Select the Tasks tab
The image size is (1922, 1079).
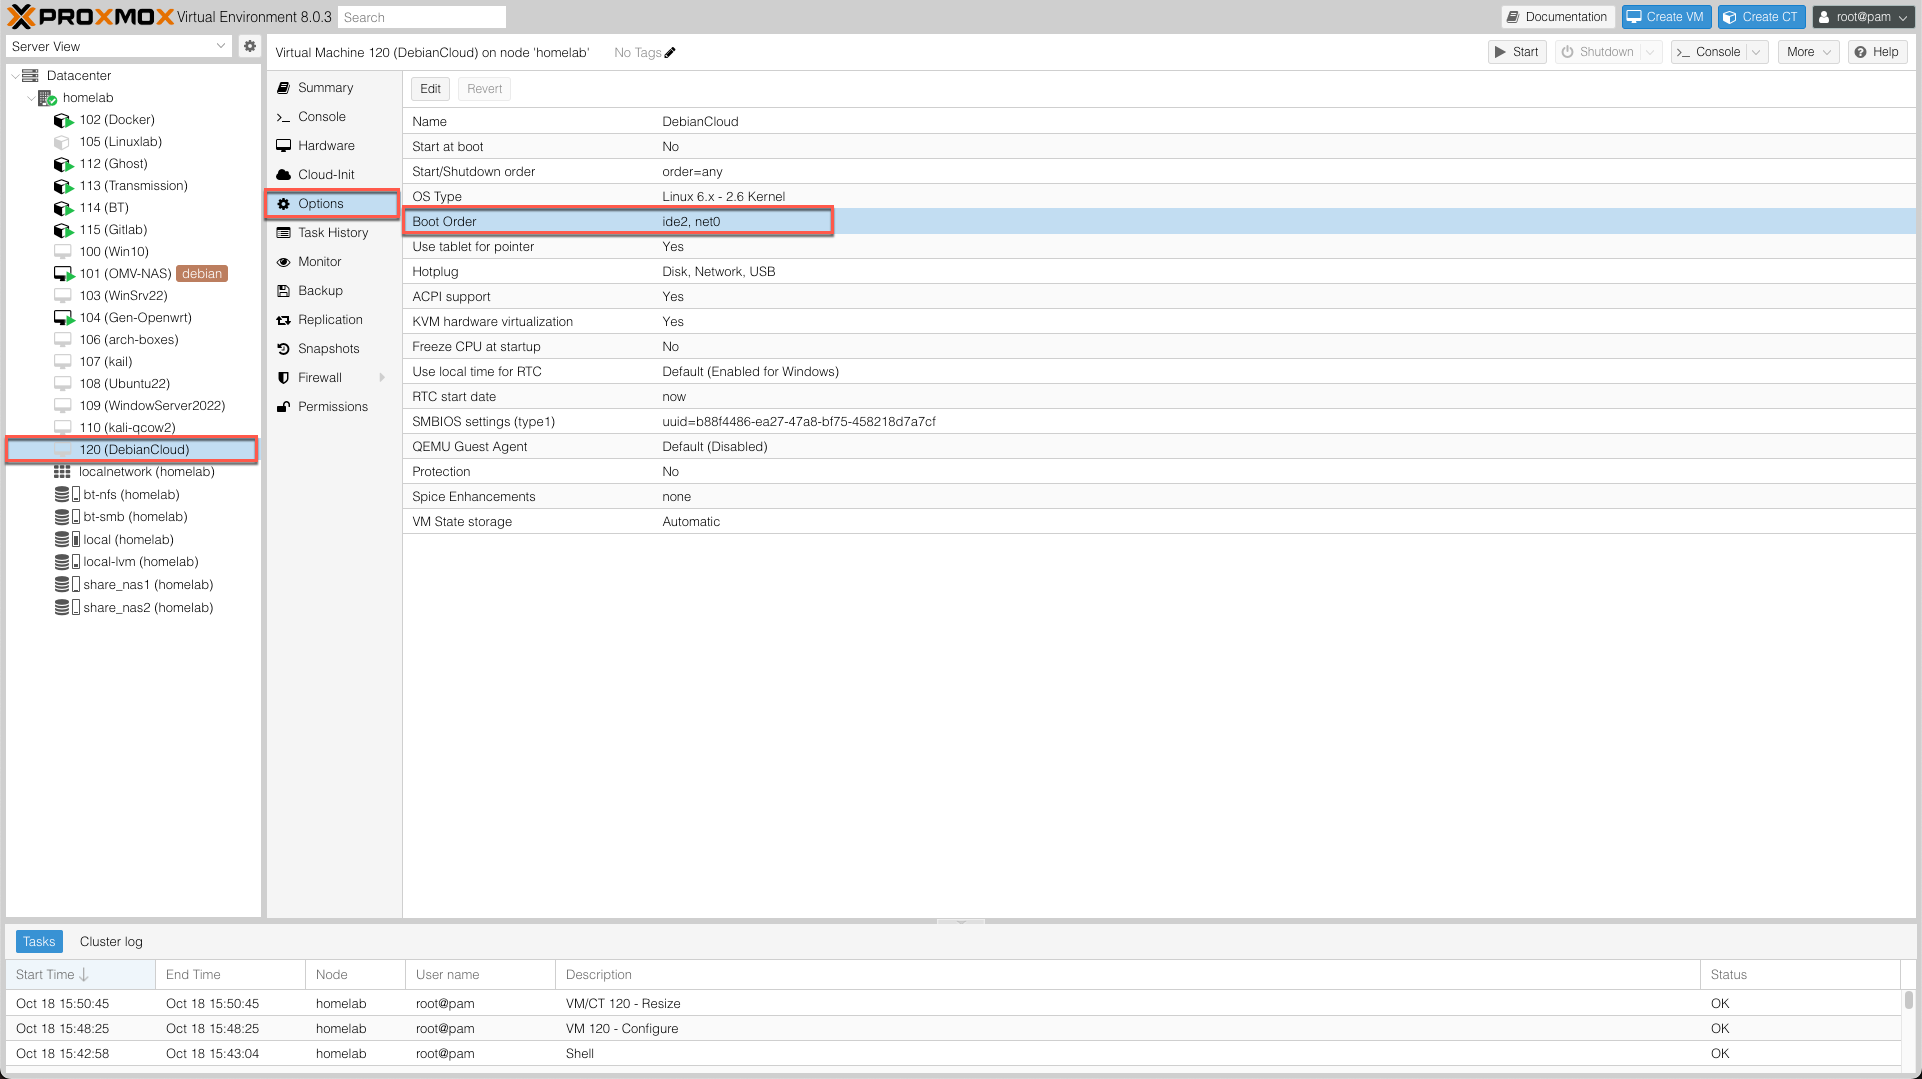pyautogui.click(x=39, y=942)
